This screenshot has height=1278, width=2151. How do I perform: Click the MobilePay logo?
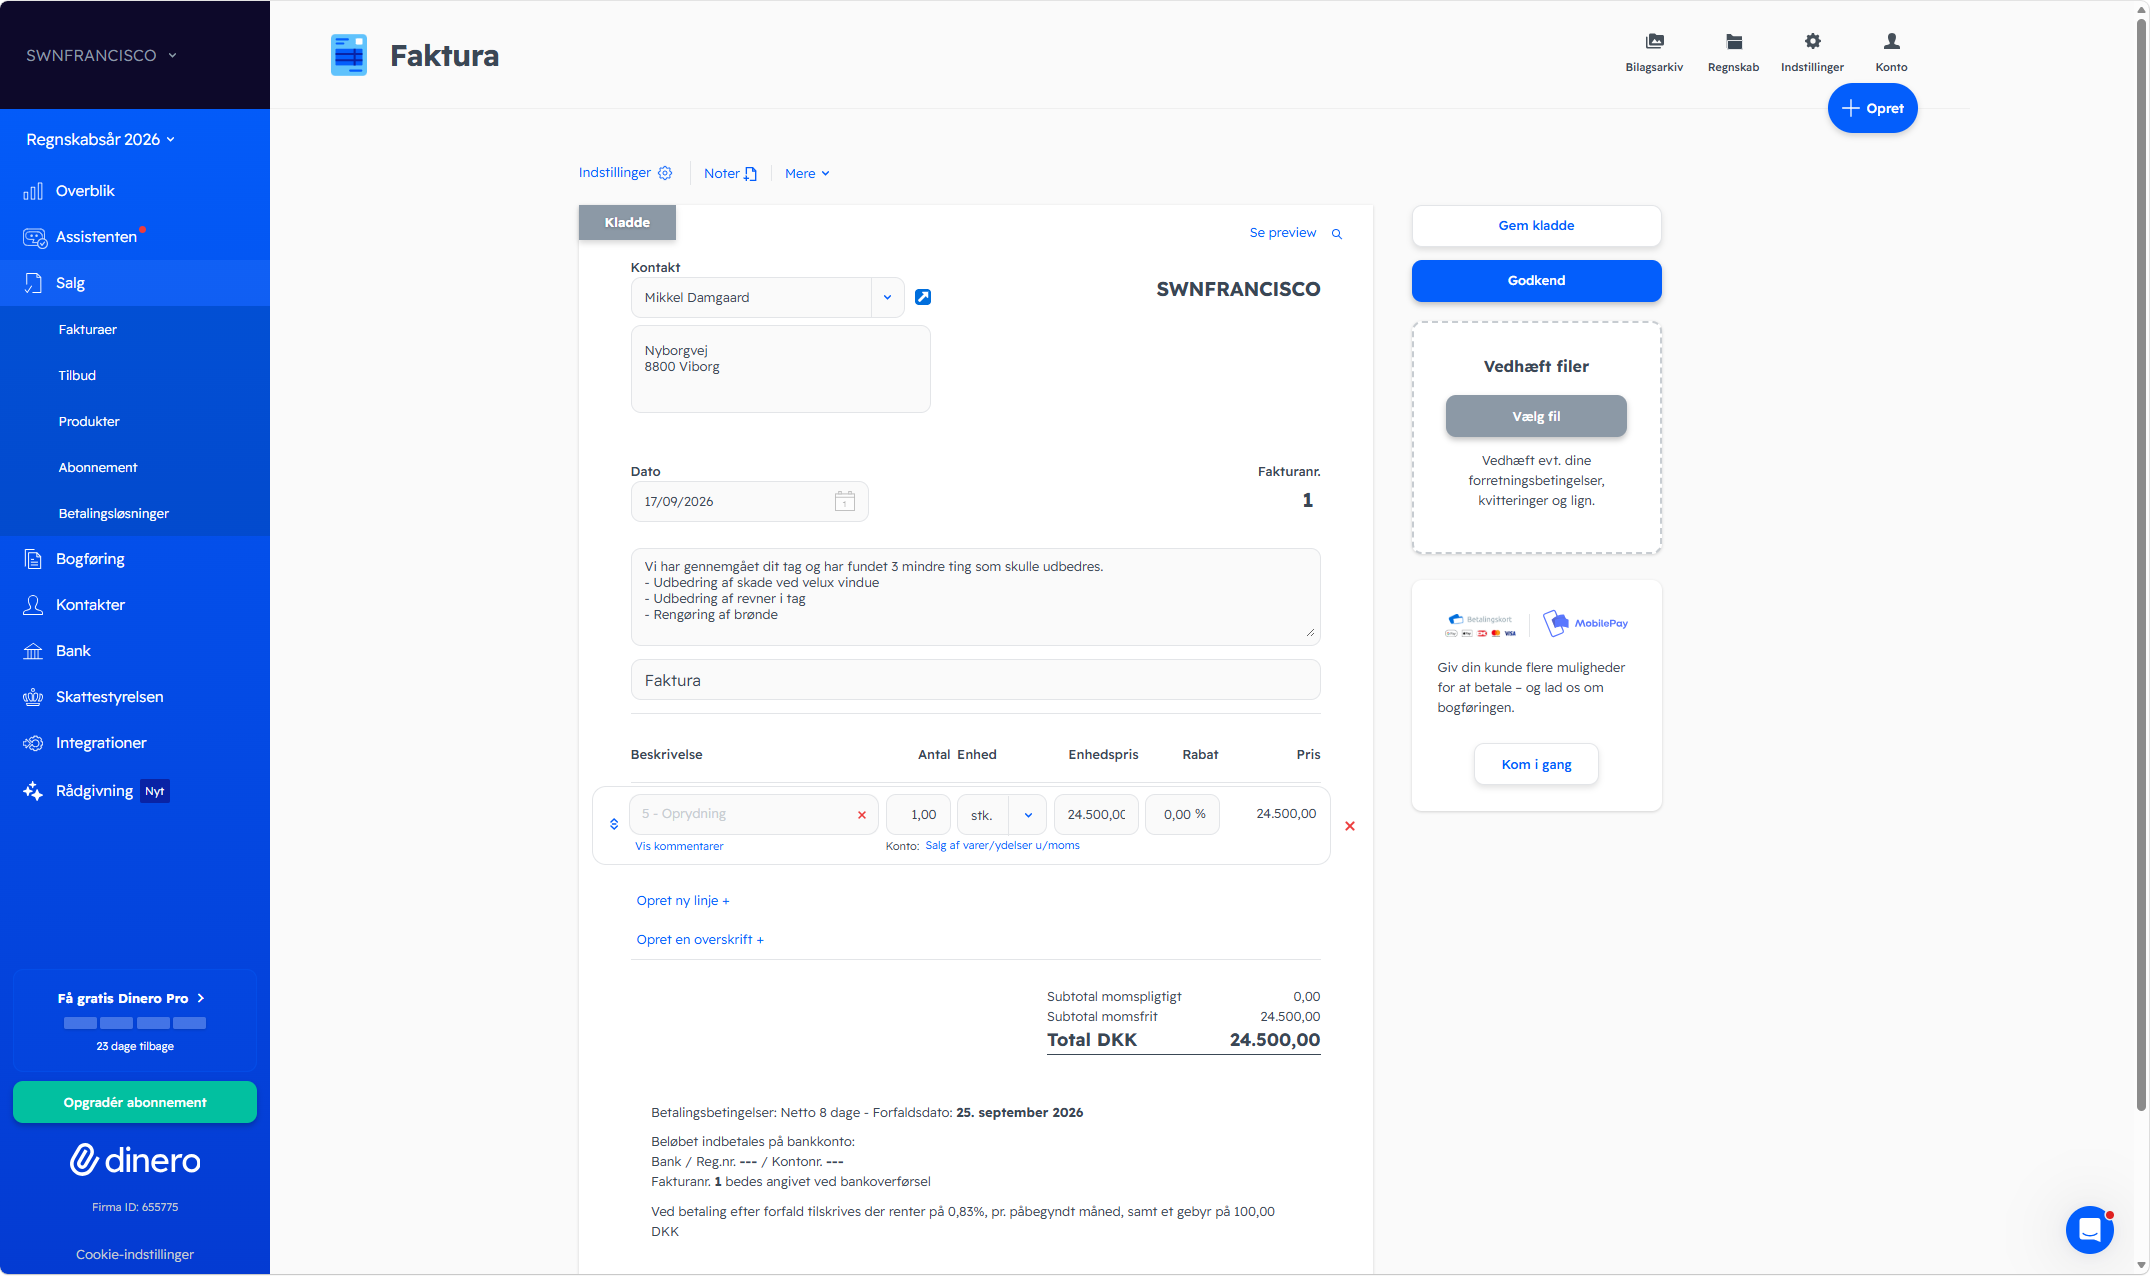pos(1586,623)
